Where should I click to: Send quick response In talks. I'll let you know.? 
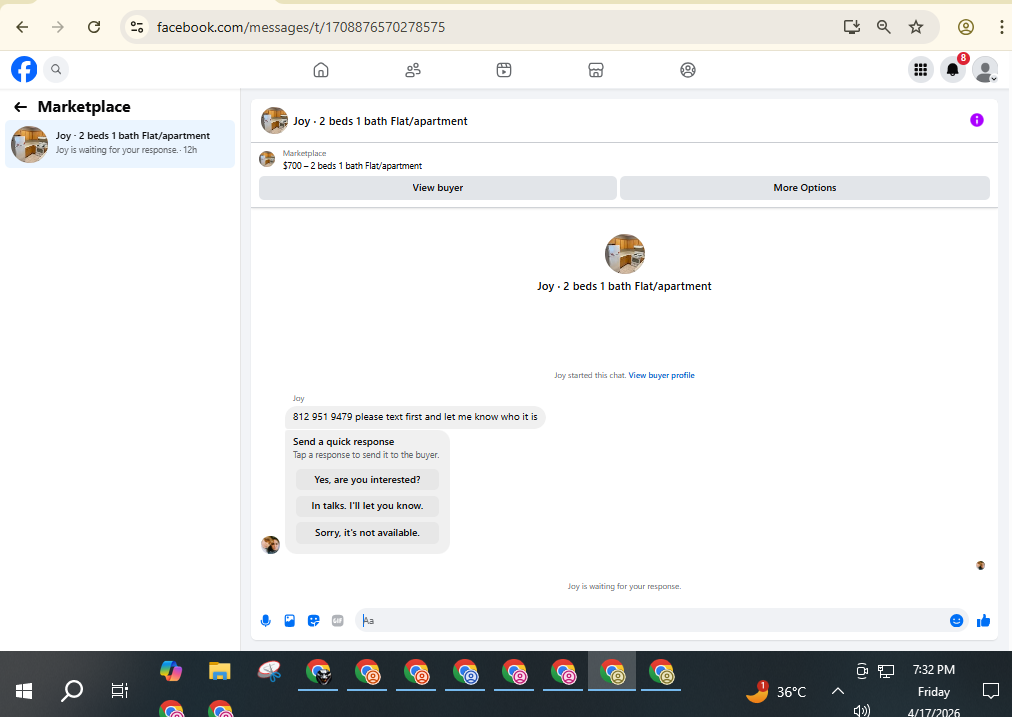[367, 506]
